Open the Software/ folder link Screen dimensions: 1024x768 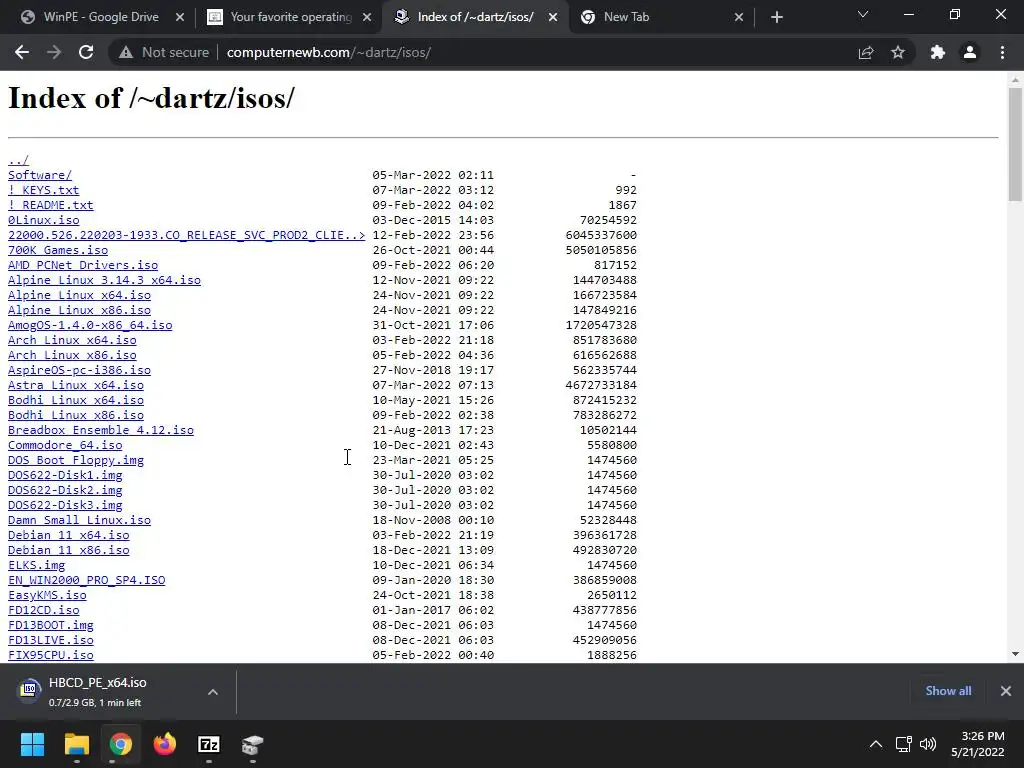(40, 175)
